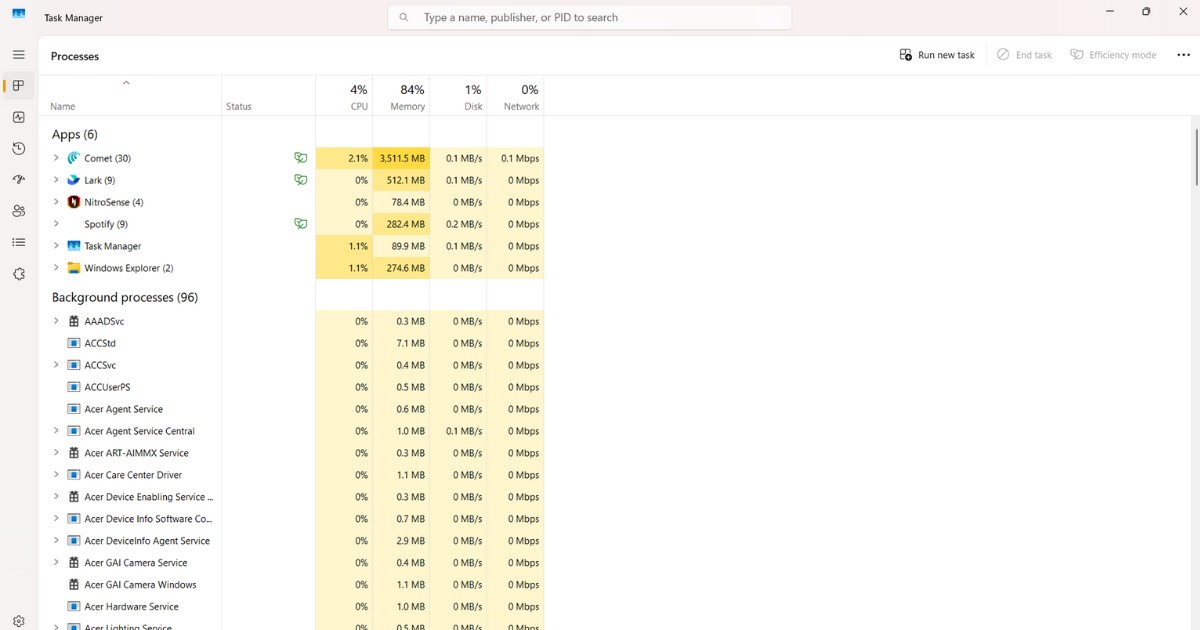Image resolution: width=1200 pixels, height=630 pixels.
Task: Click the Run new task button
Action: (936, 55)
